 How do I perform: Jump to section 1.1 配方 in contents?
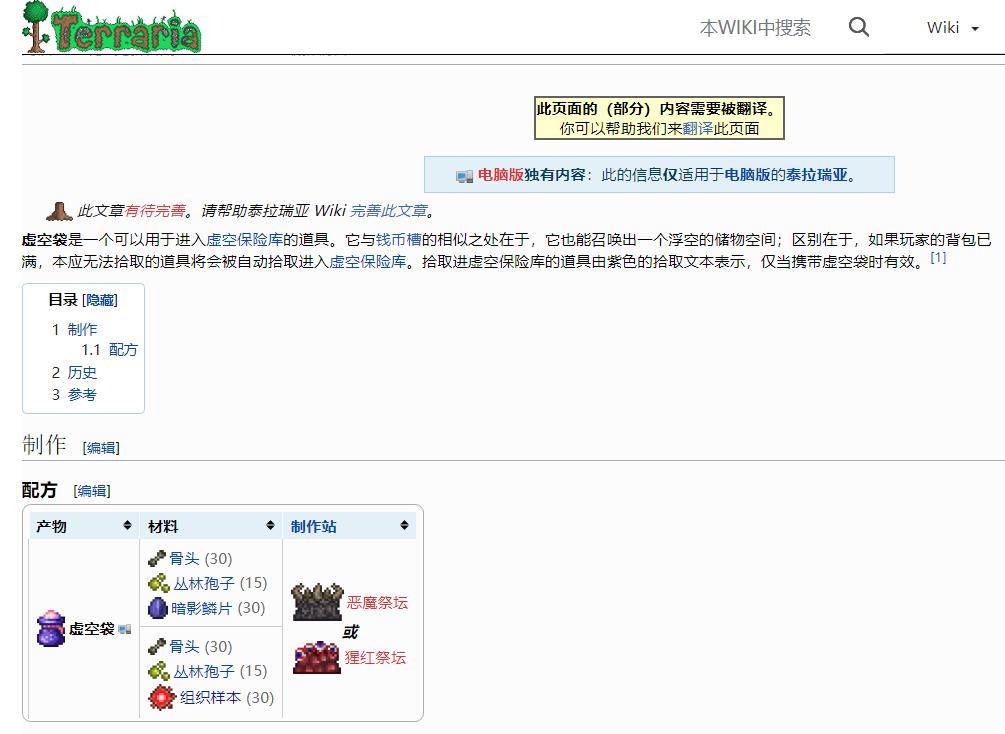pos(123,350)
